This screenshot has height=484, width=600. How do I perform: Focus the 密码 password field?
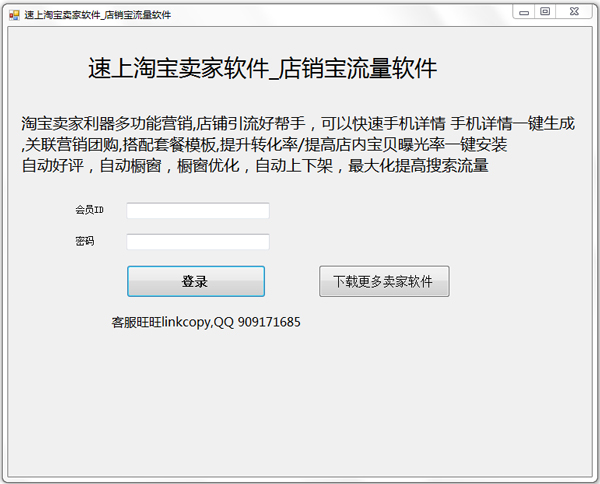click(x=198, y=242)
